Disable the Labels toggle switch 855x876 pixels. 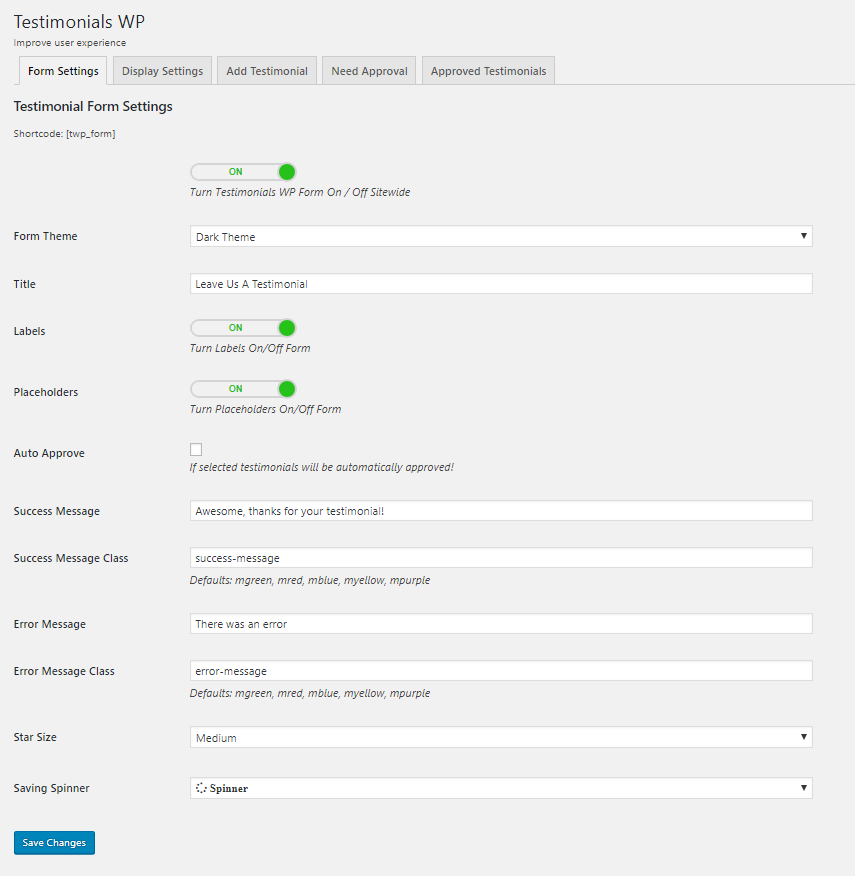click(x=243, y=328)
